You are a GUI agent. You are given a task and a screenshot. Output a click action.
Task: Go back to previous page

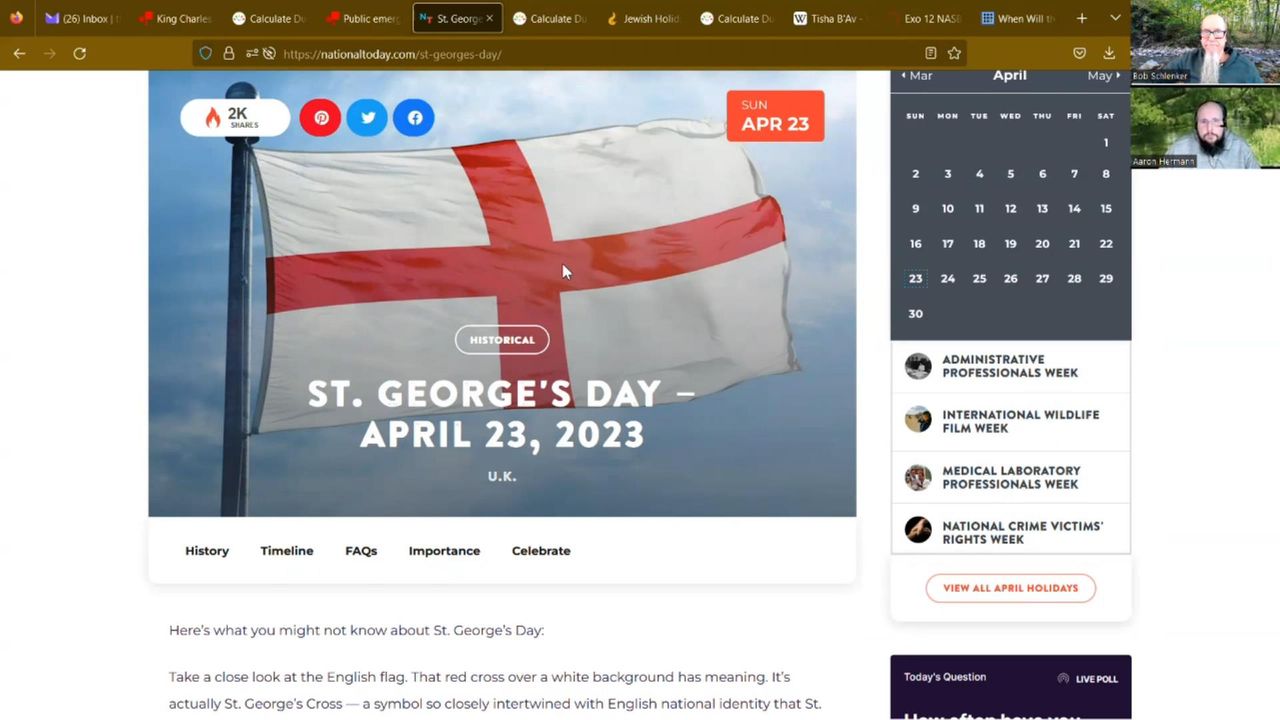coord(19,54)
